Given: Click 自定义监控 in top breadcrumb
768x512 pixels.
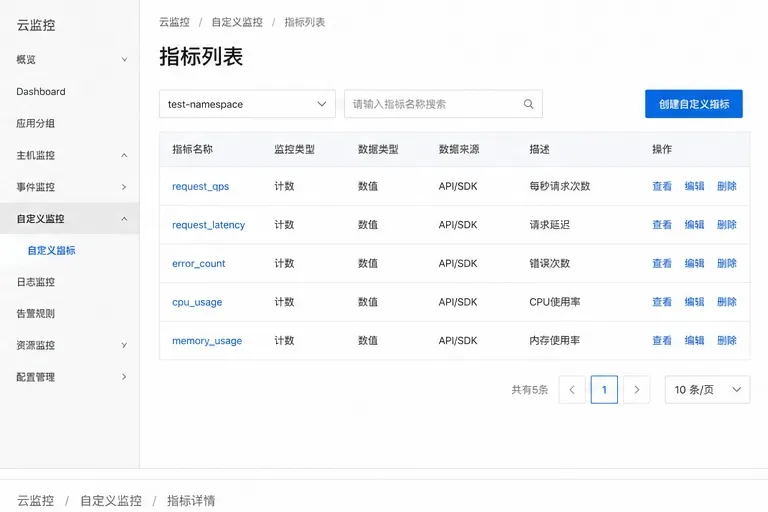Looking at the screenshot, I should coord(237,22).
